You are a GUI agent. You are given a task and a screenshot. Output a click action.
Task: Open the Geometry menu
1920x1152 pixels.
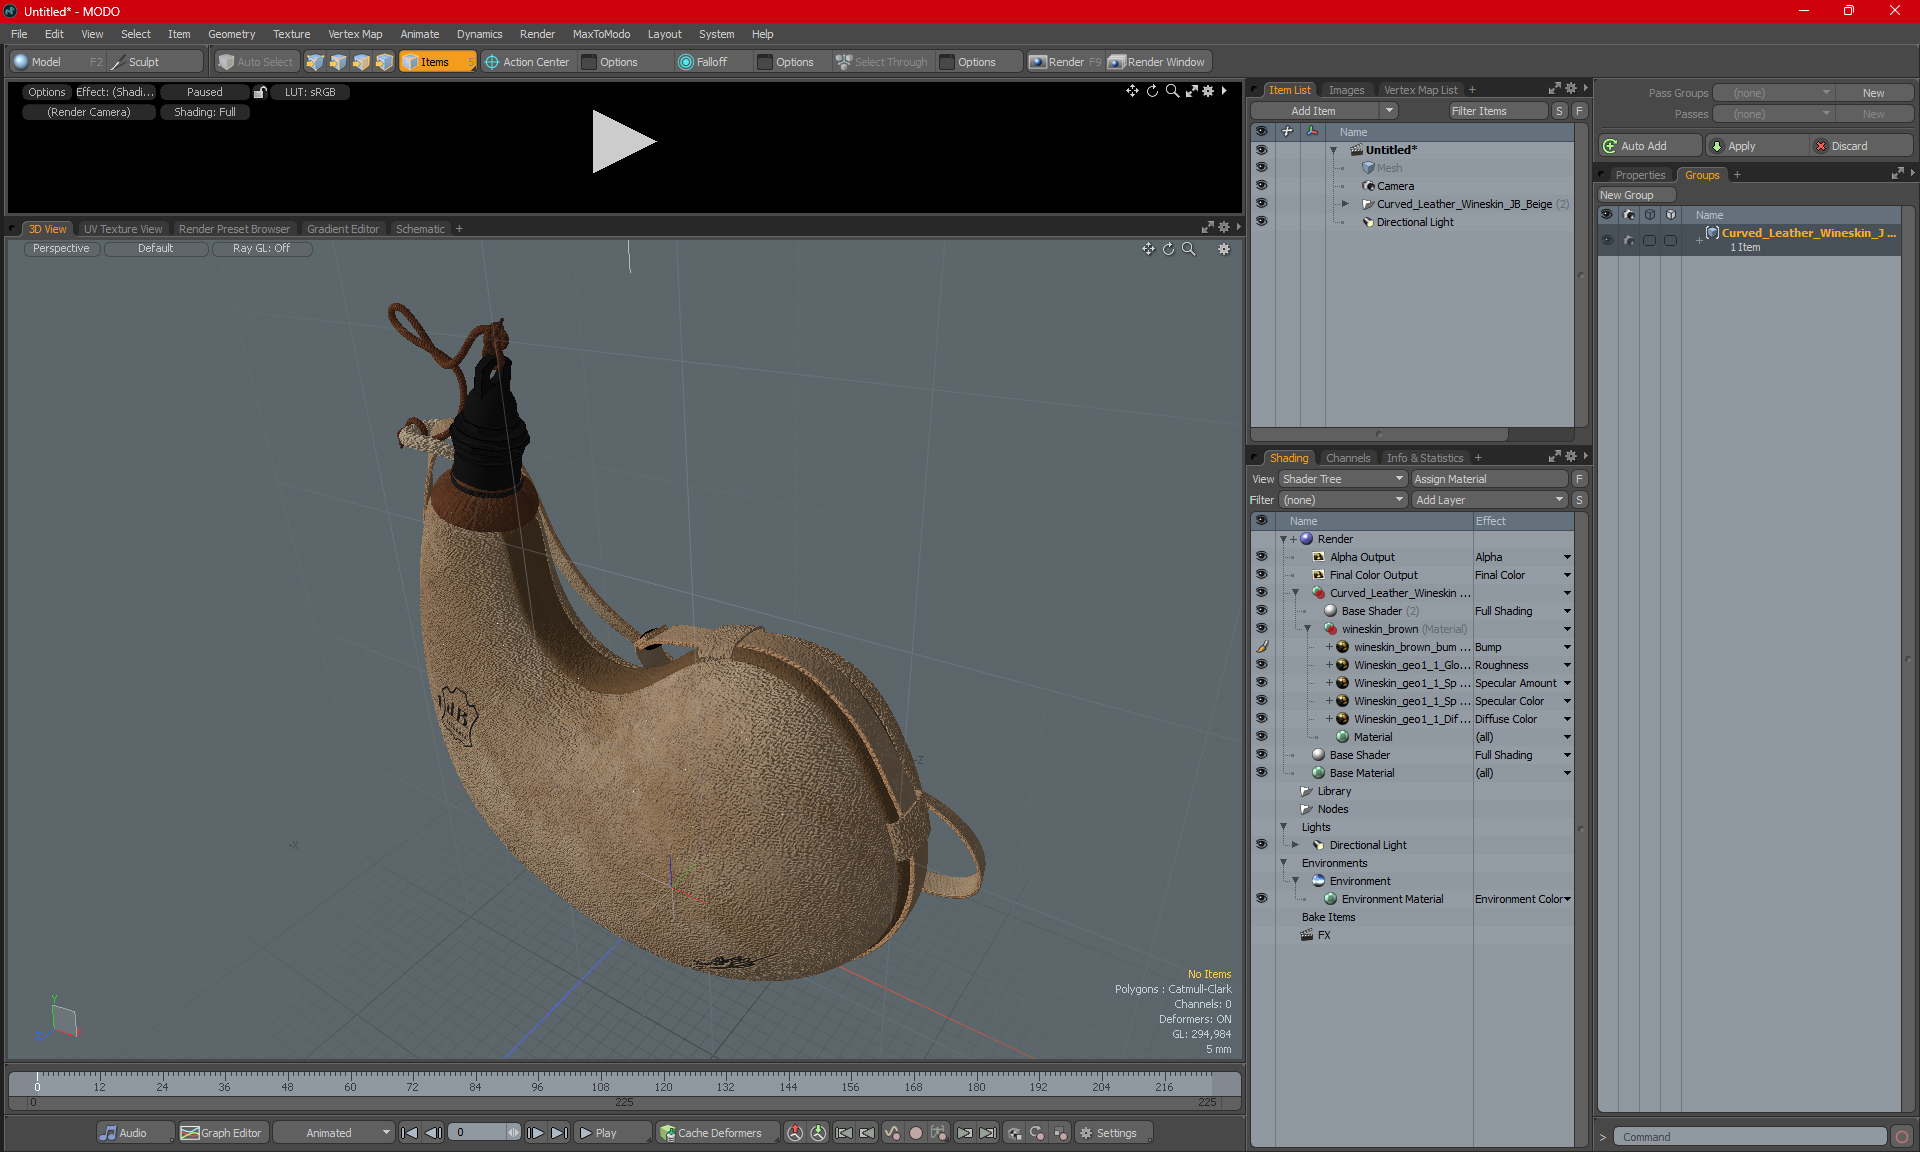231,34
